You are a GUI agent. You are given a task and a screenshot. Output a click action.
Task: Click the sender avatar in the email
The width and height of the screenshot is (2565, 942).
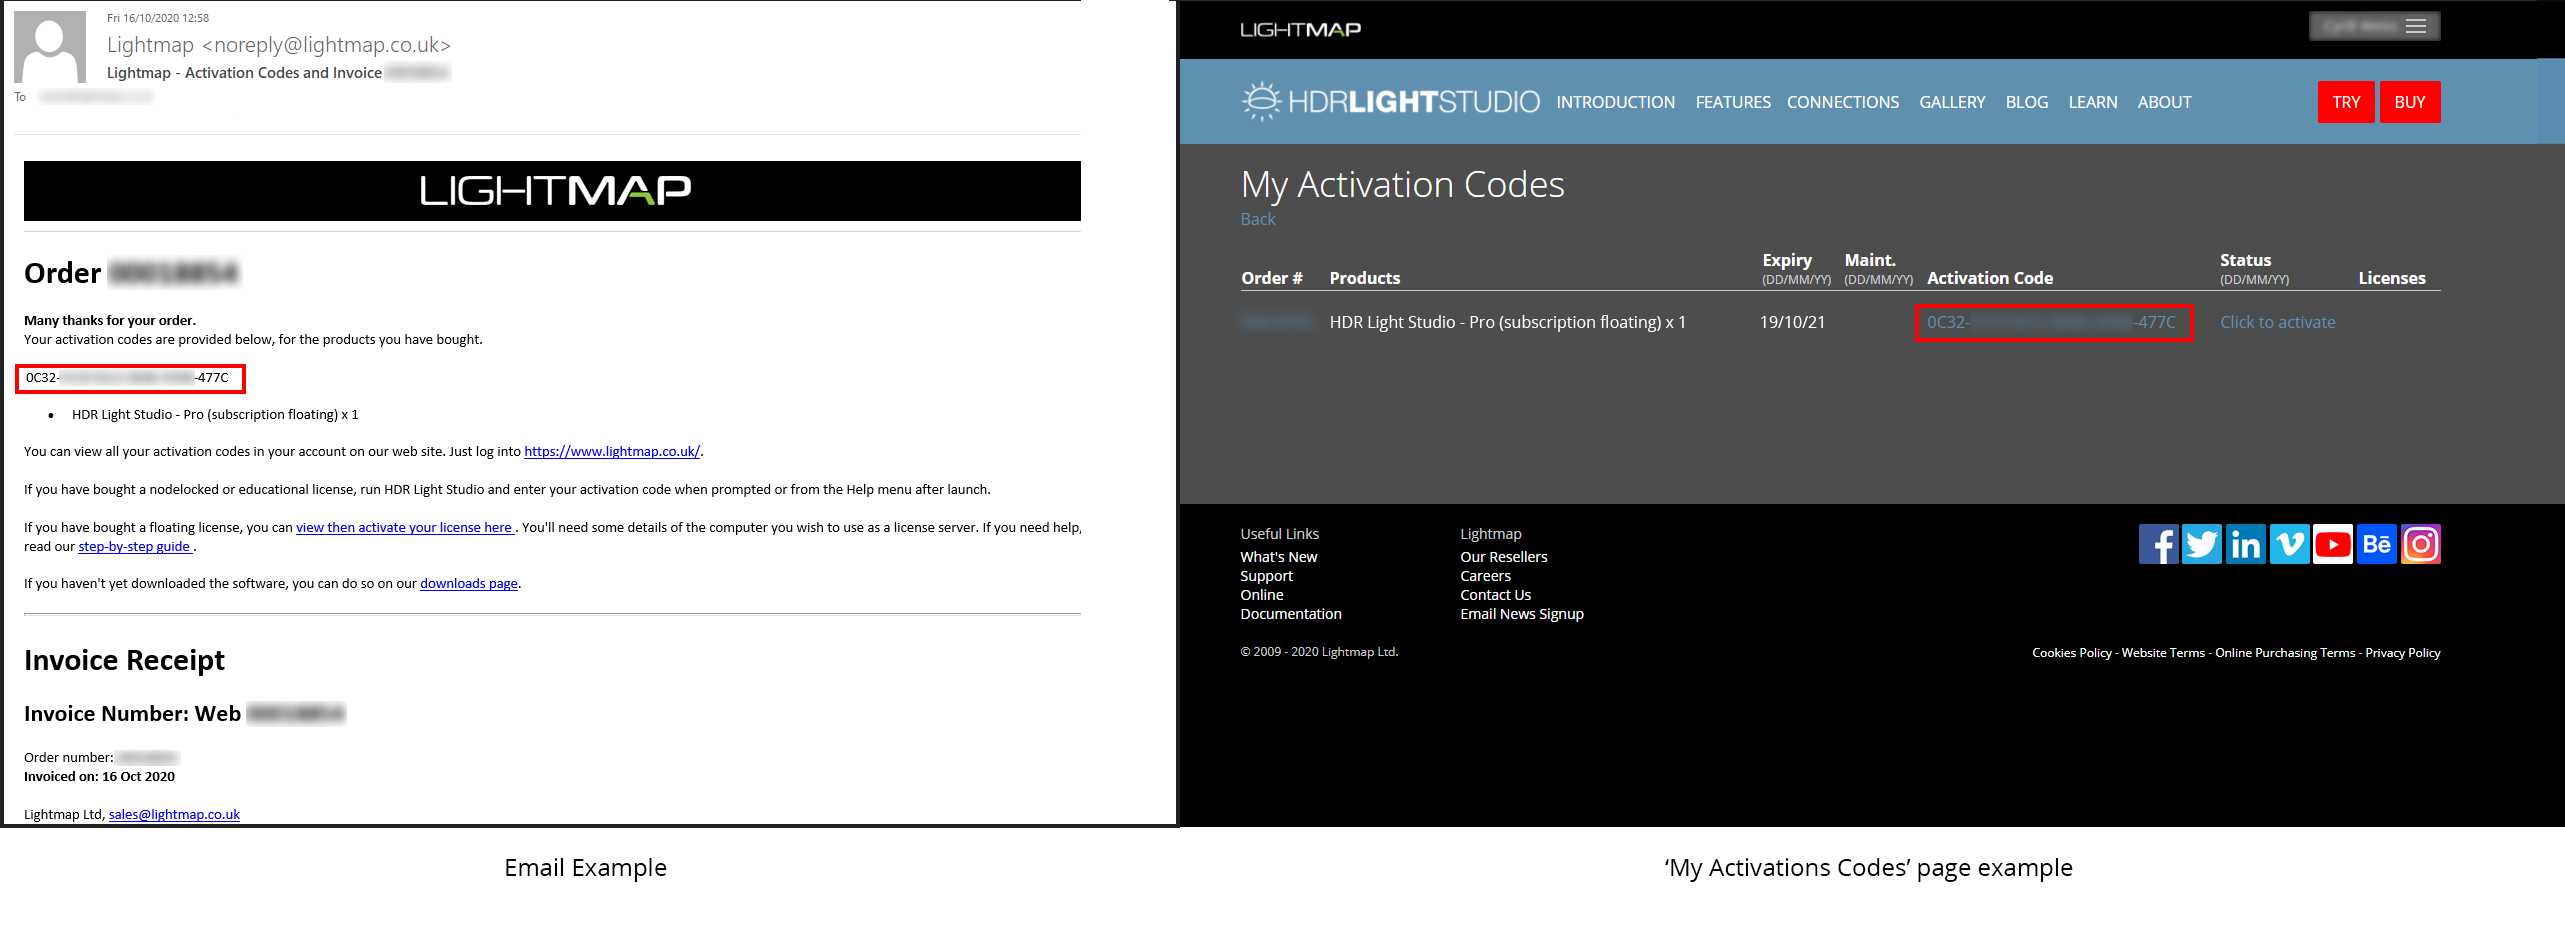click(50, 47)
